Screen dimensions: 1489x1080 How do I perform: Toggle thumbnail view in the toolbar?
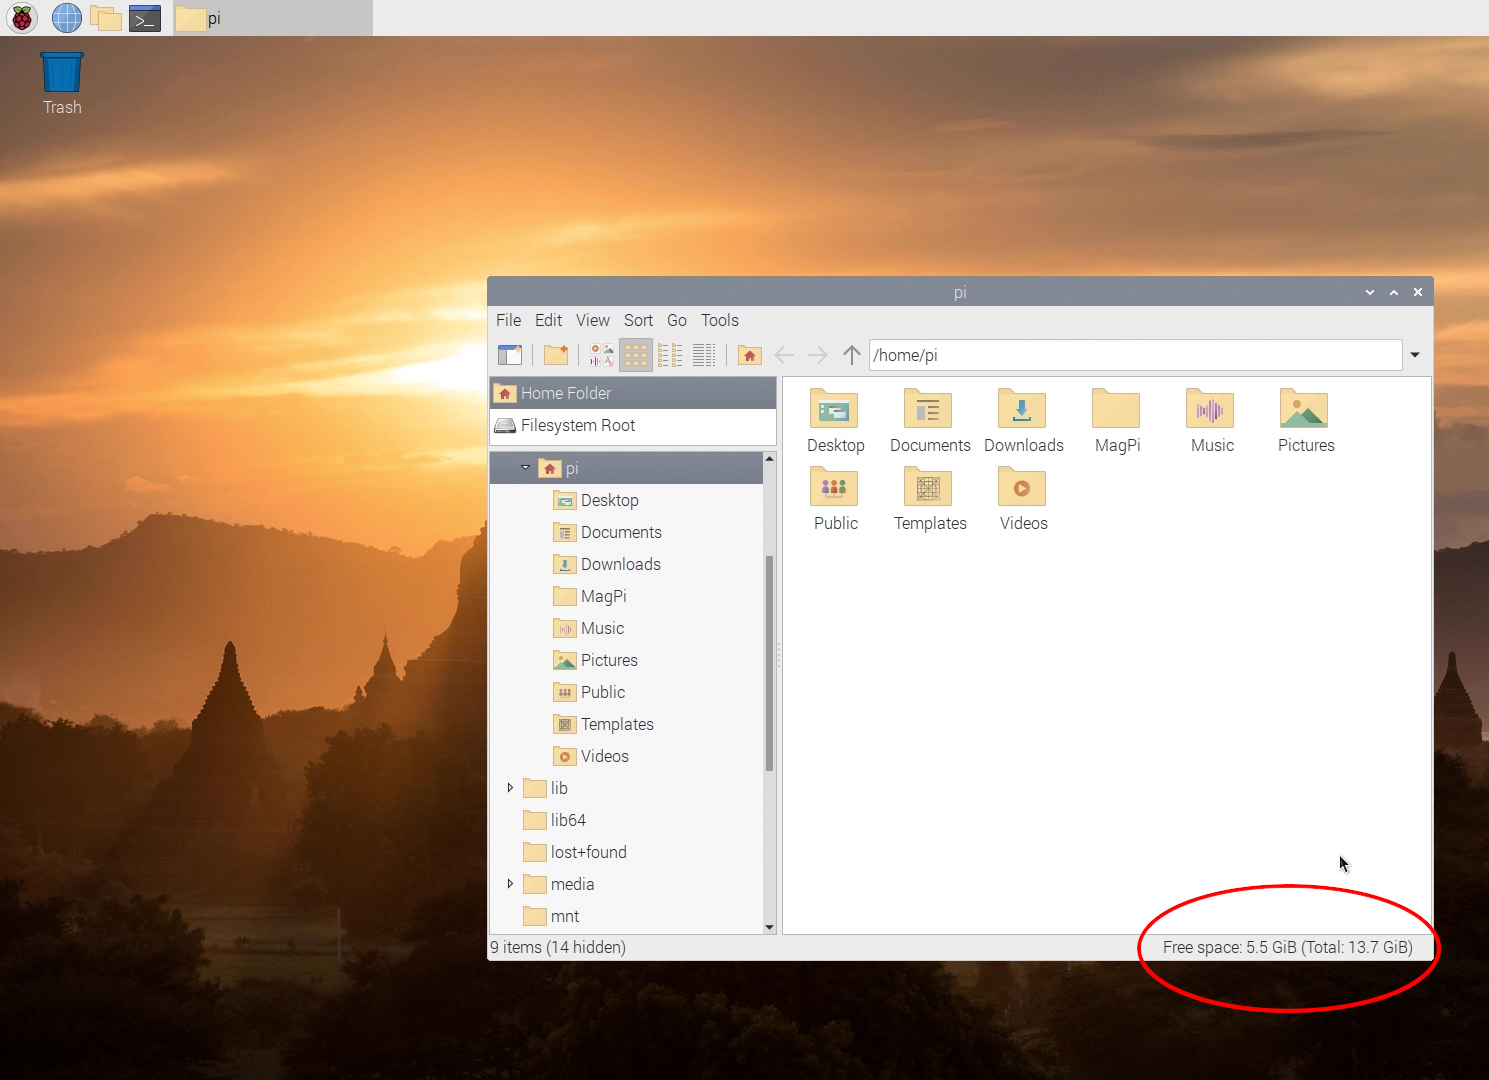click(x=601, y=355)
